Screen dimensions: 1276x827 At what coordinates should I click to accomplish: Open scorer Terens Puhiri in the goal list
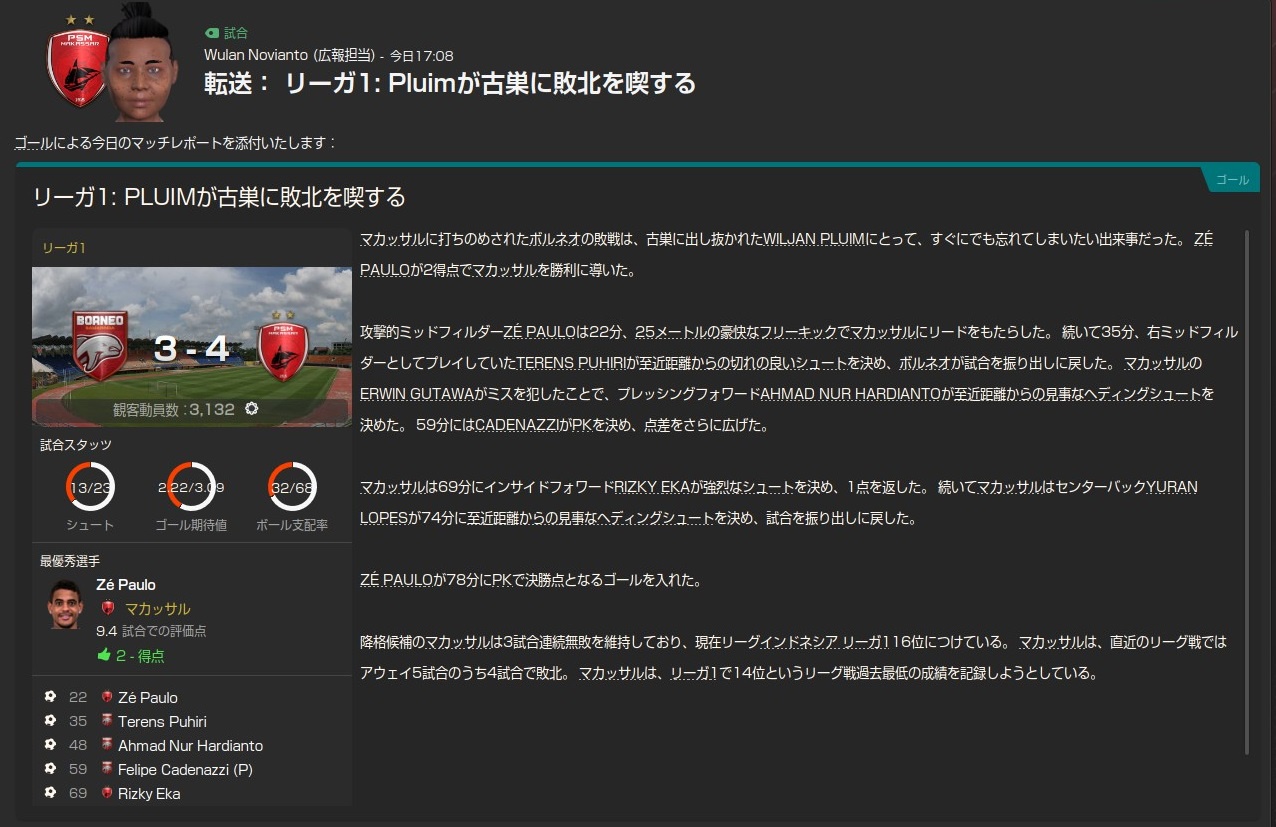[163, 721]
